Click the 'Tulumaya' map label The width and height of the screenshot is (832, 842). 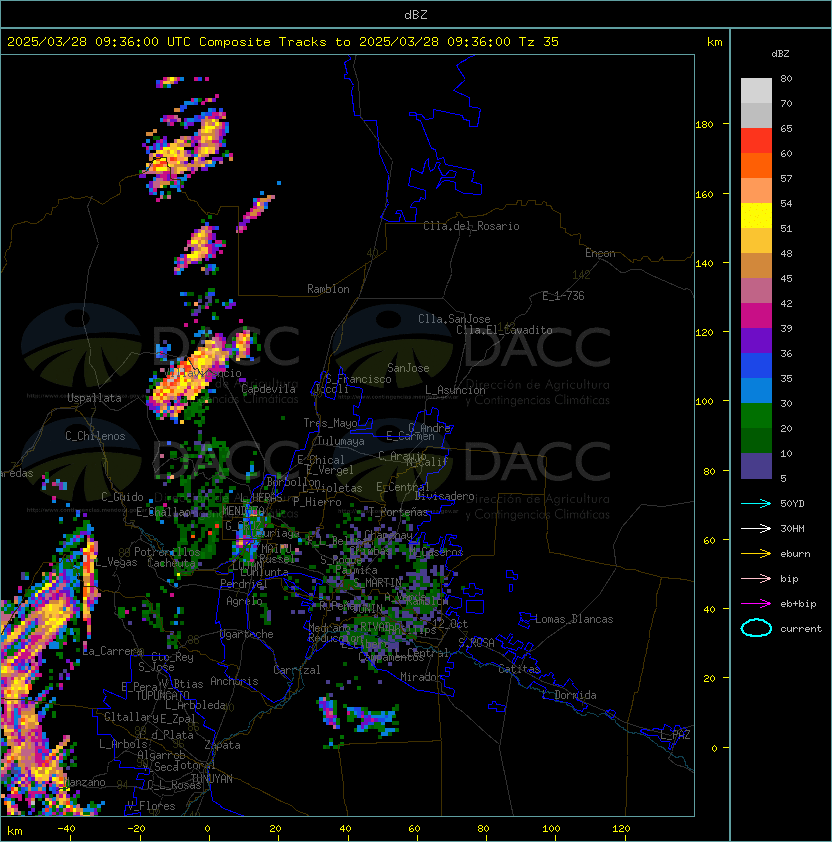click(x=341, y=441)
